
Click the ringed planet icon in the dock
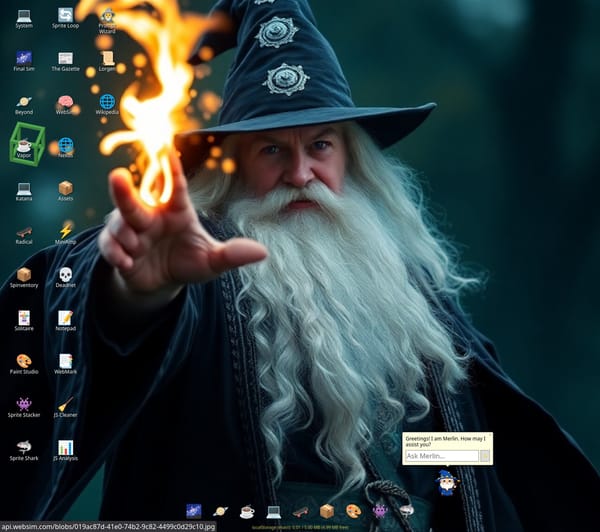[x=220, y=511]
